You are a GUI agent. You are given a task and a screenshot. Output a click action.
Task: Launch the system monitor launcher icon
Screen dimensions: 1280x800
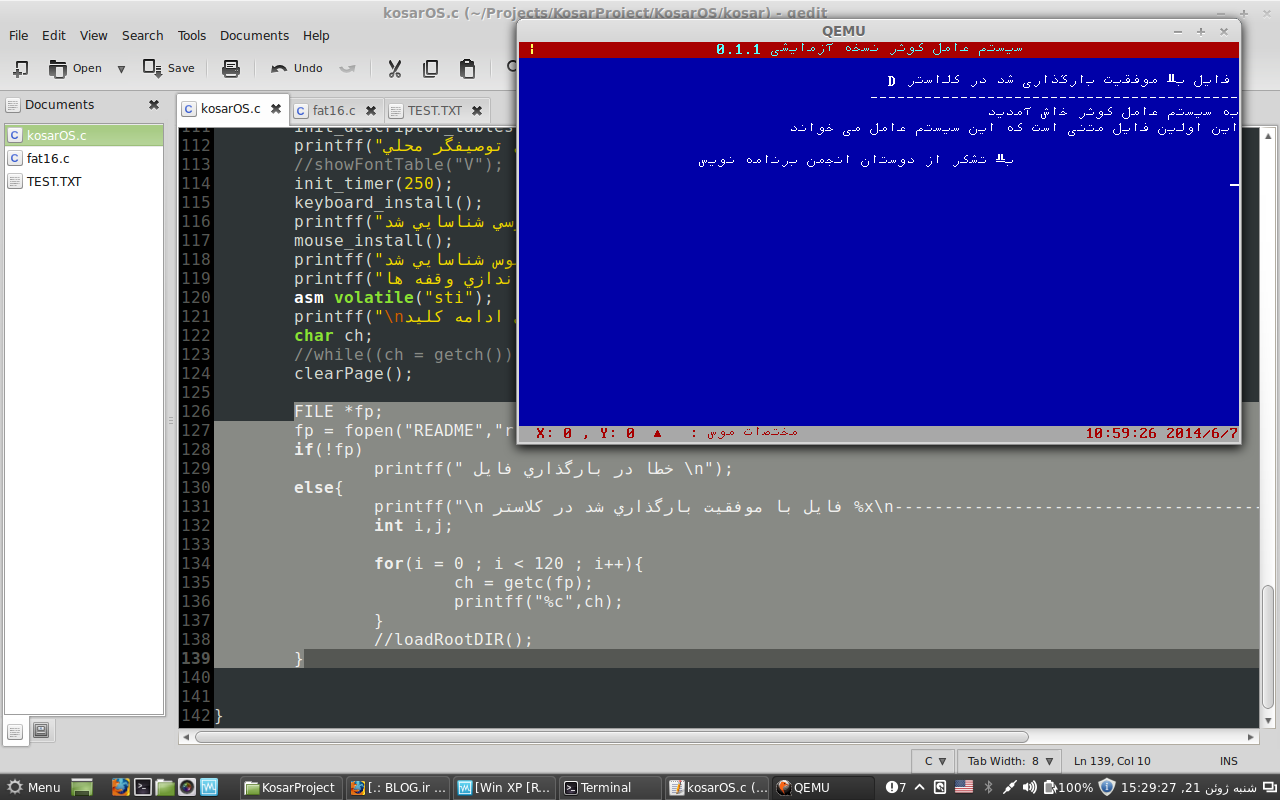tap(209, 787)
